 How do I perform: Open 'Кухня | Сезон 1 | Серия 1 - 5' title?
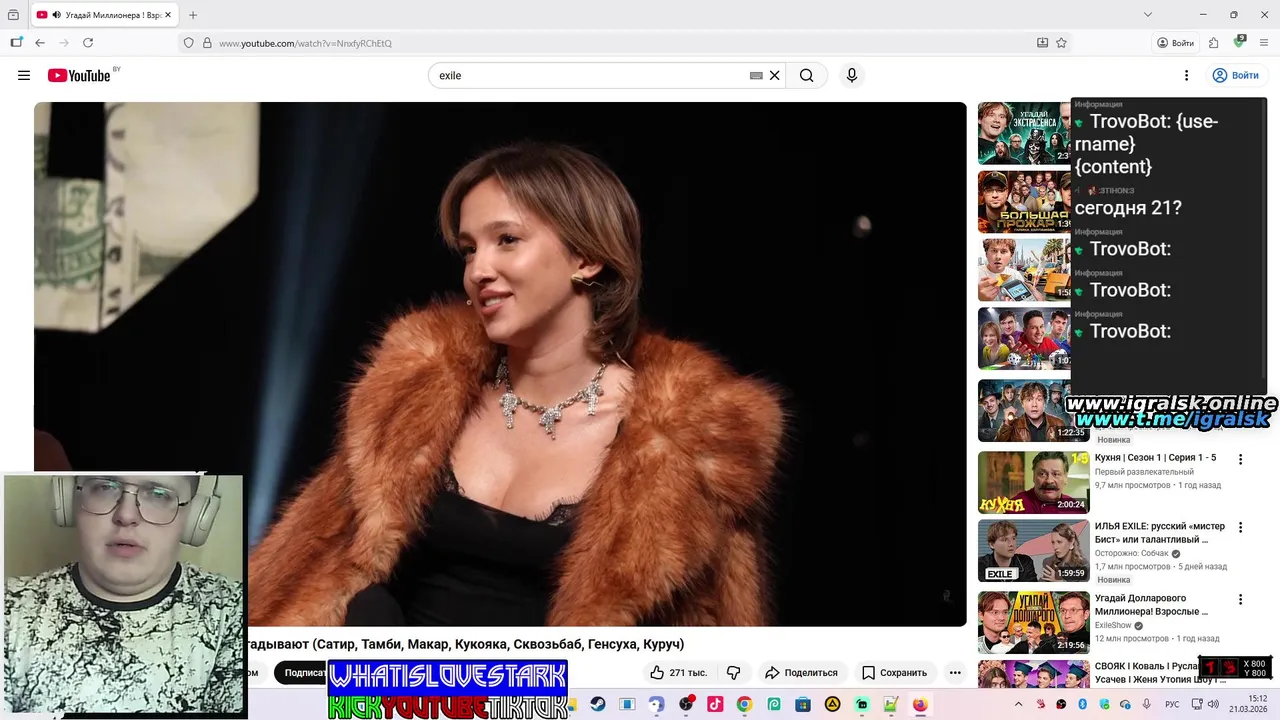click(1155, 458)
